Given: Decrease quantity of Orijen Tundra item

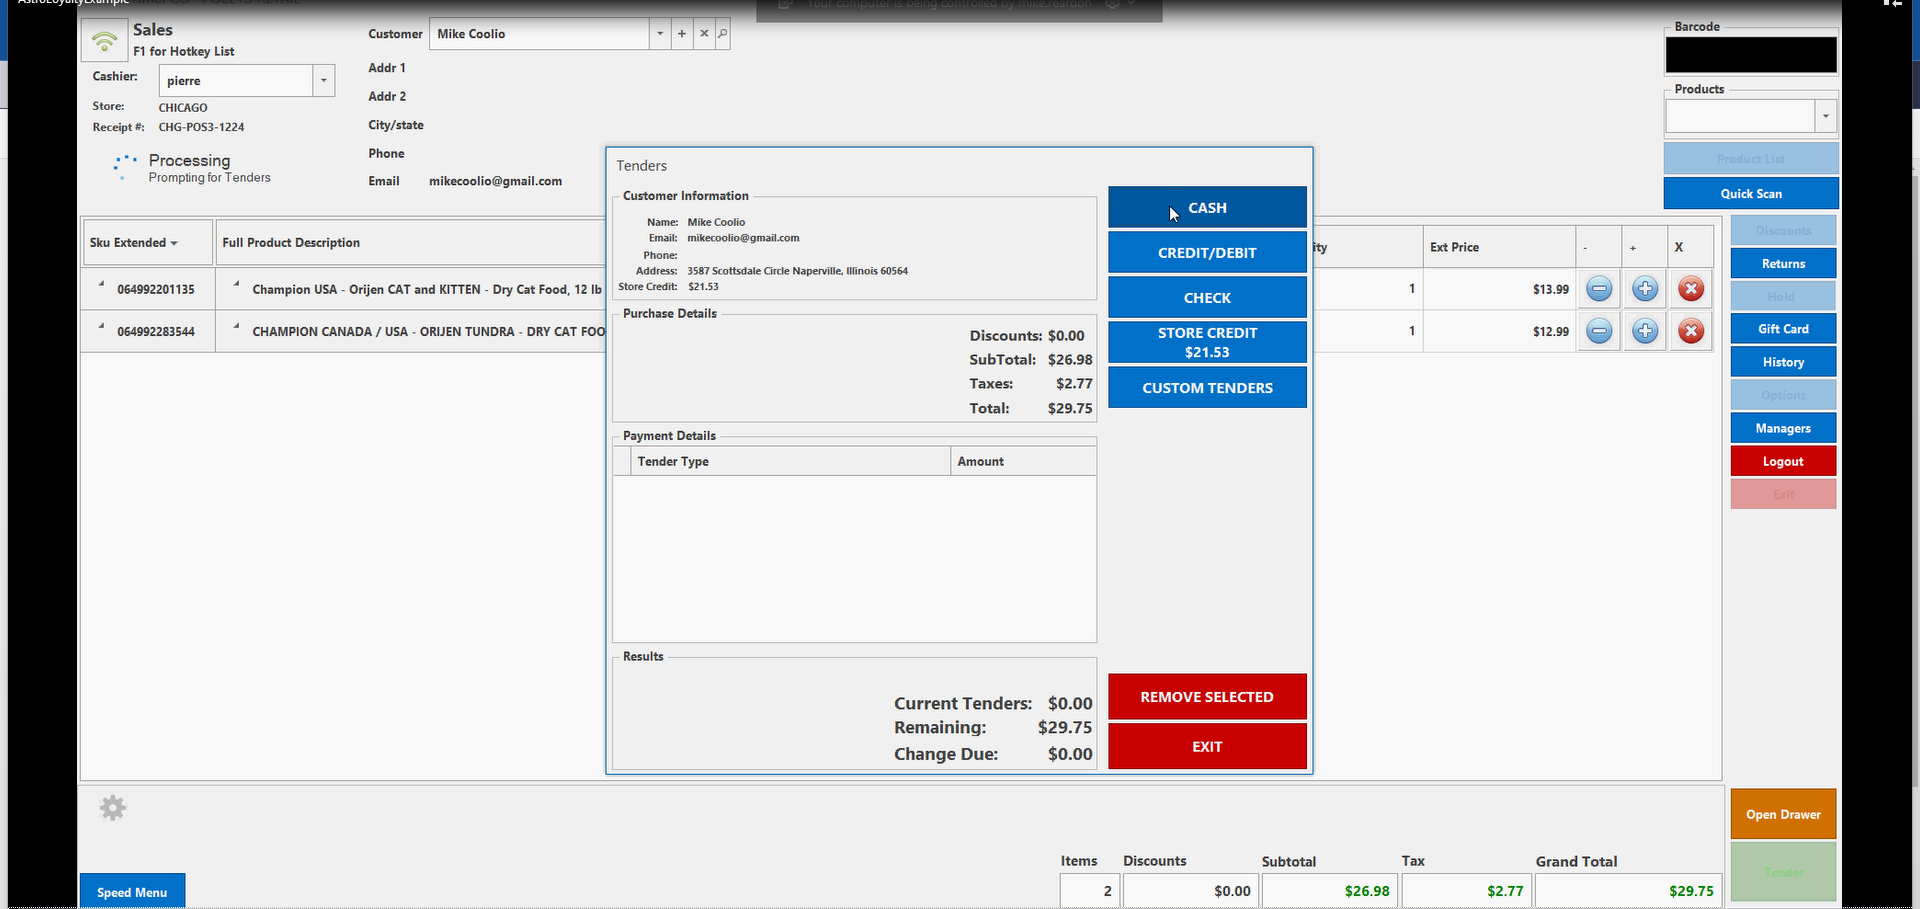Looking at the screenshot, I should (1599, 332).
